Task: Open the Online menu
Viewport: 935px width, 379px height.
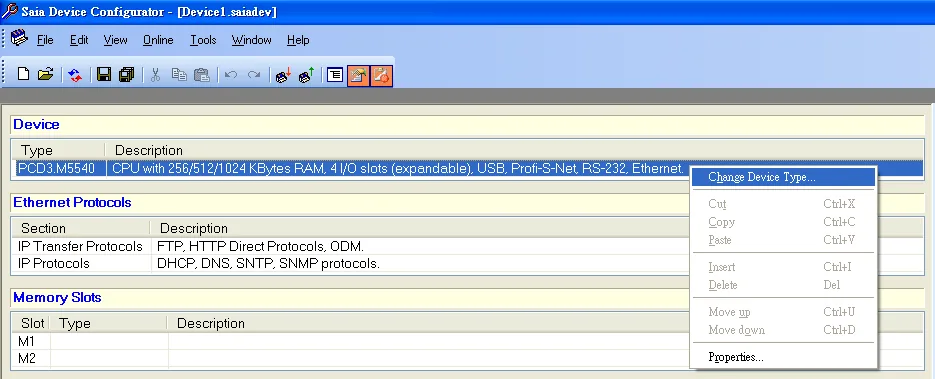Action: [158, 40]
